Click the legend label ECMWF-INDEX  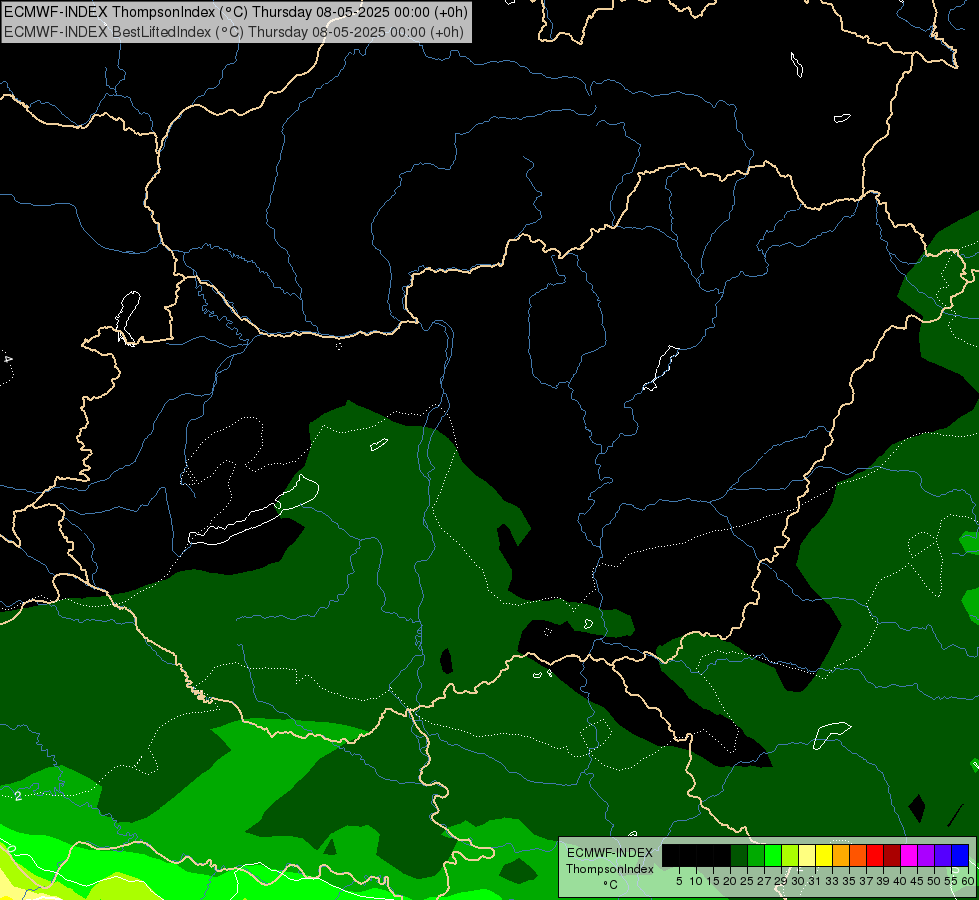coord(610,853)
